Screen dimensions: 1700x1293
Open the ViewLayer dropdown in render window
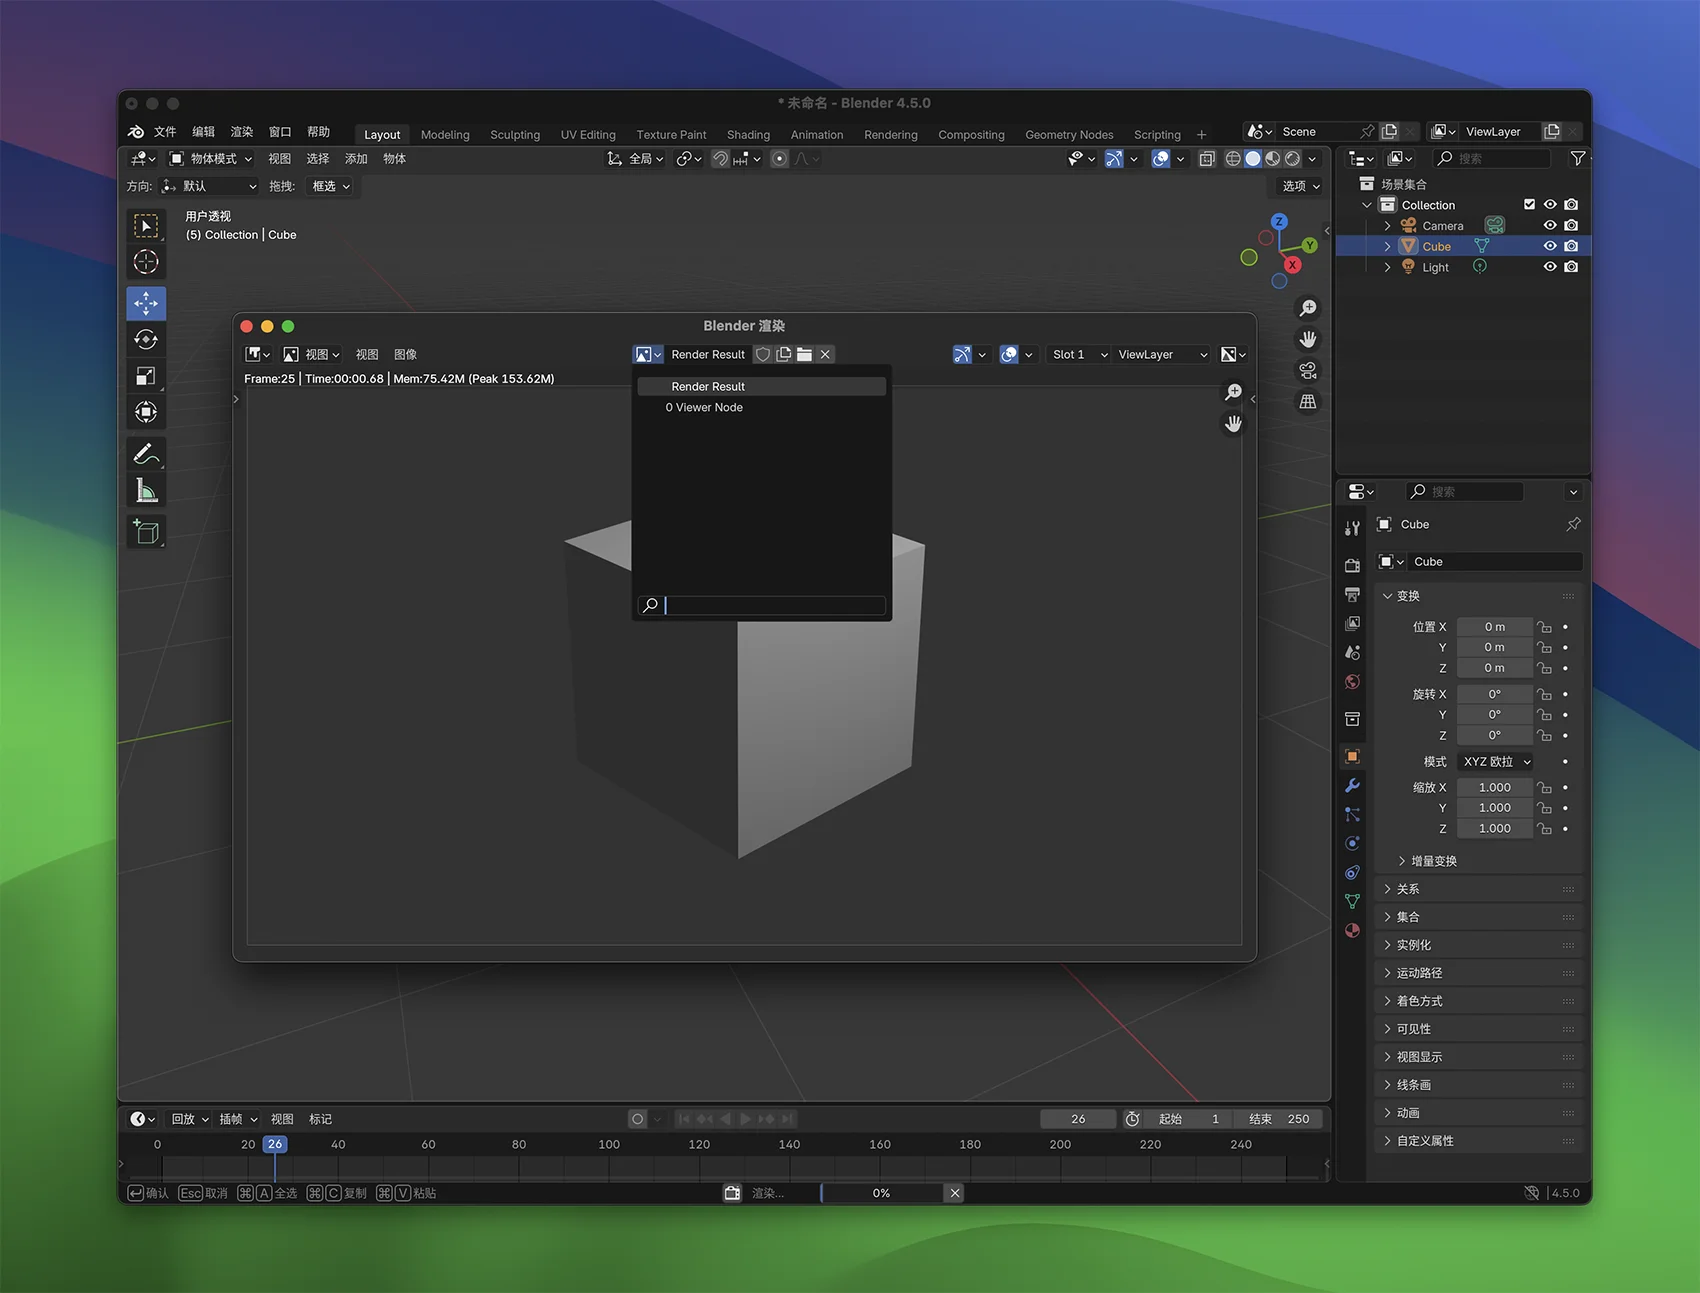tap(1162, 355)
